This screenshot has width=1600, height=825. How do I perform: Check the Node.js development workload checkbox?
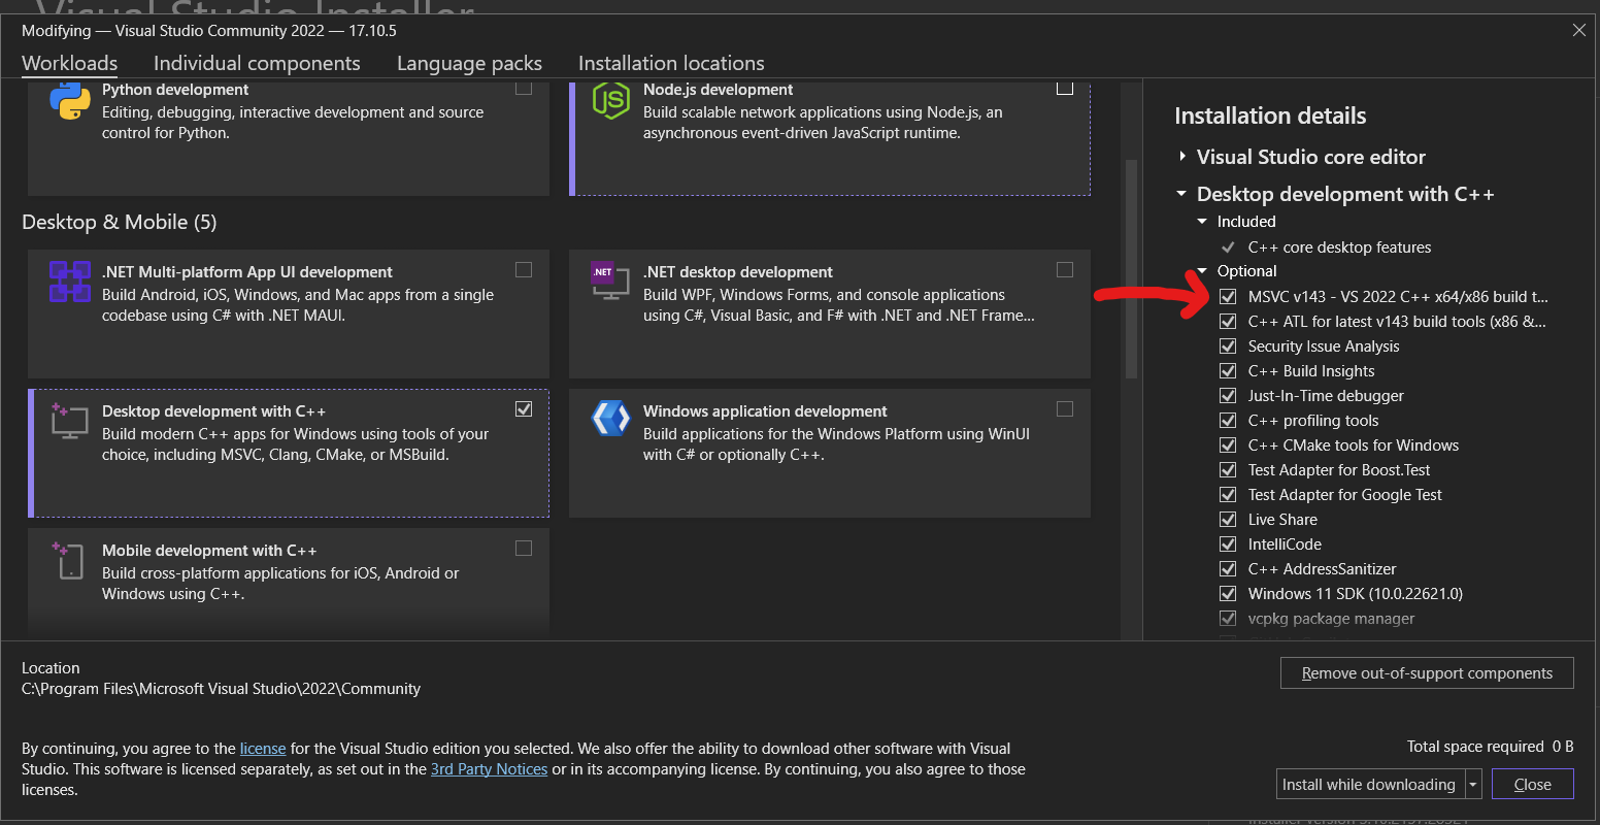coord(1065,88)
